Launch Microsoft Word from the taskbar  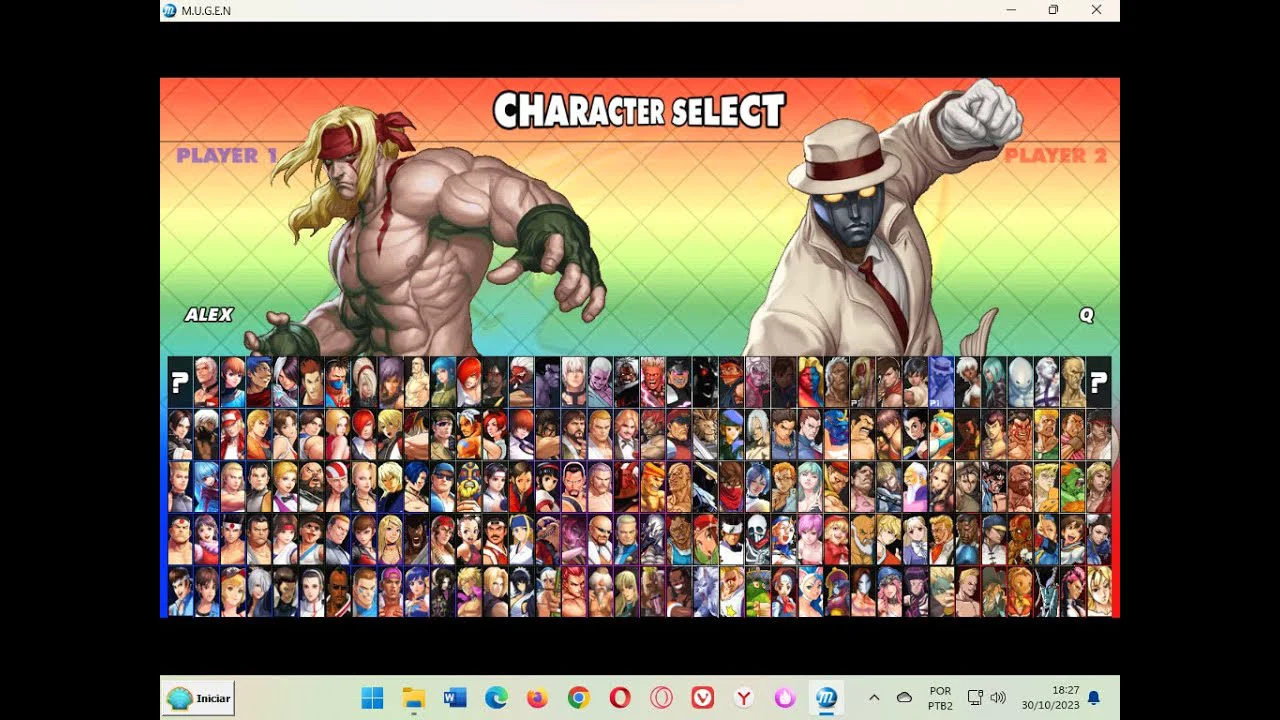tap(455, 698)
